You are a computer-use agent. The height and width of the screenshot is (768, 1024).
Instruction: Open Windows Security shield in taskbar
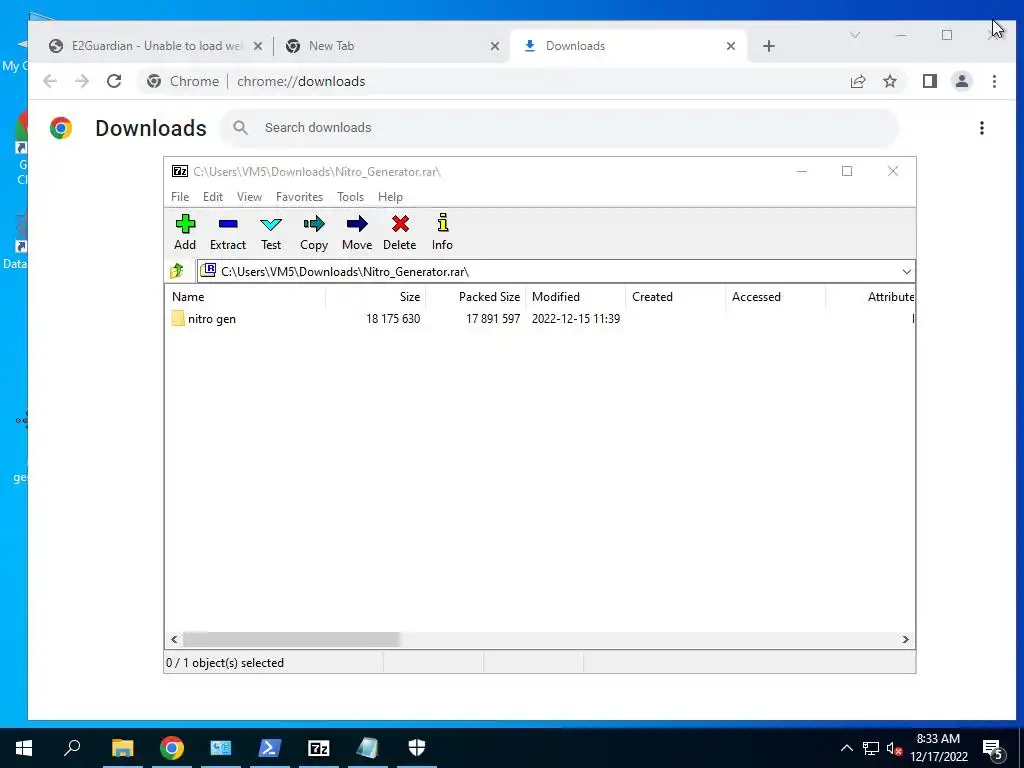click(x=417, y=748)
